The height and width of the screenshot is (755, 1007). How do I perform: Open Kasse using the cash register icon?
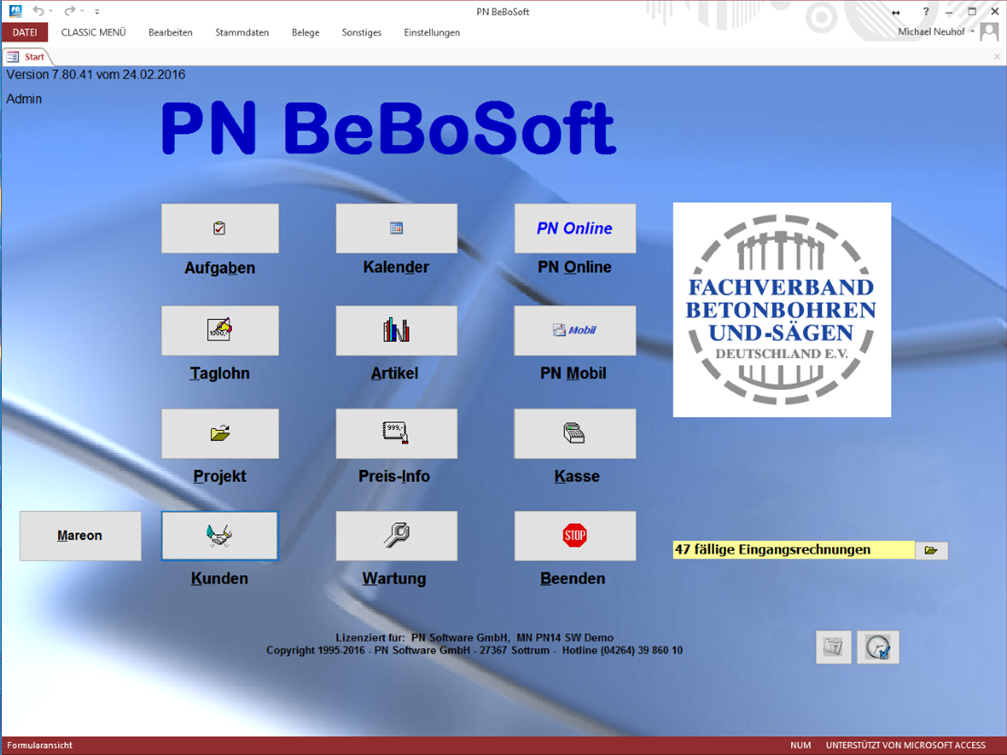[x=574, y=433]
